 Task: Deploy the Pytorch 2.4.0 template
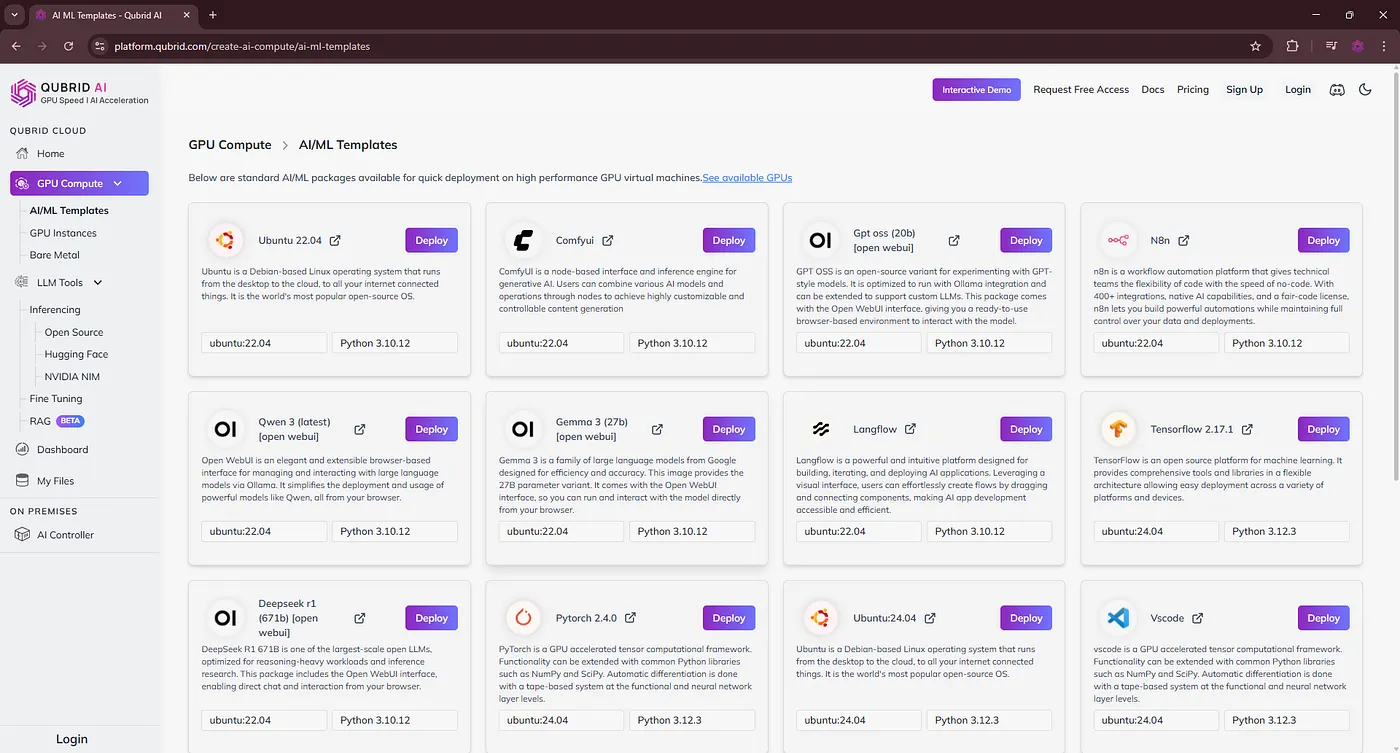[x=729, y=618]
